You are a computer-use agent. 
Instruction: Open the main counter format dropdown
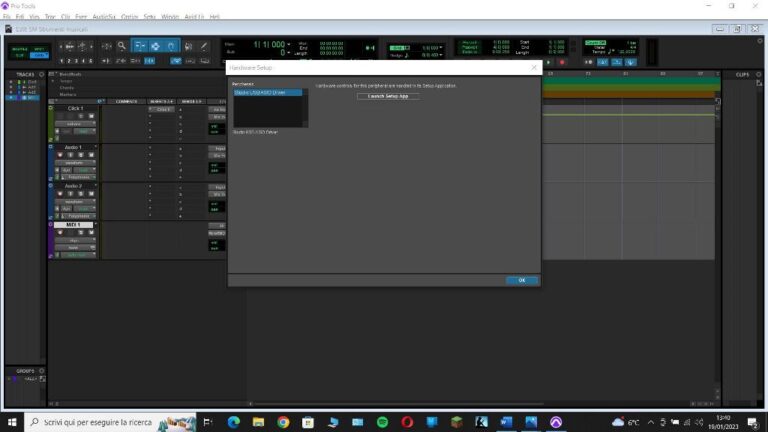tap(288, 45)
